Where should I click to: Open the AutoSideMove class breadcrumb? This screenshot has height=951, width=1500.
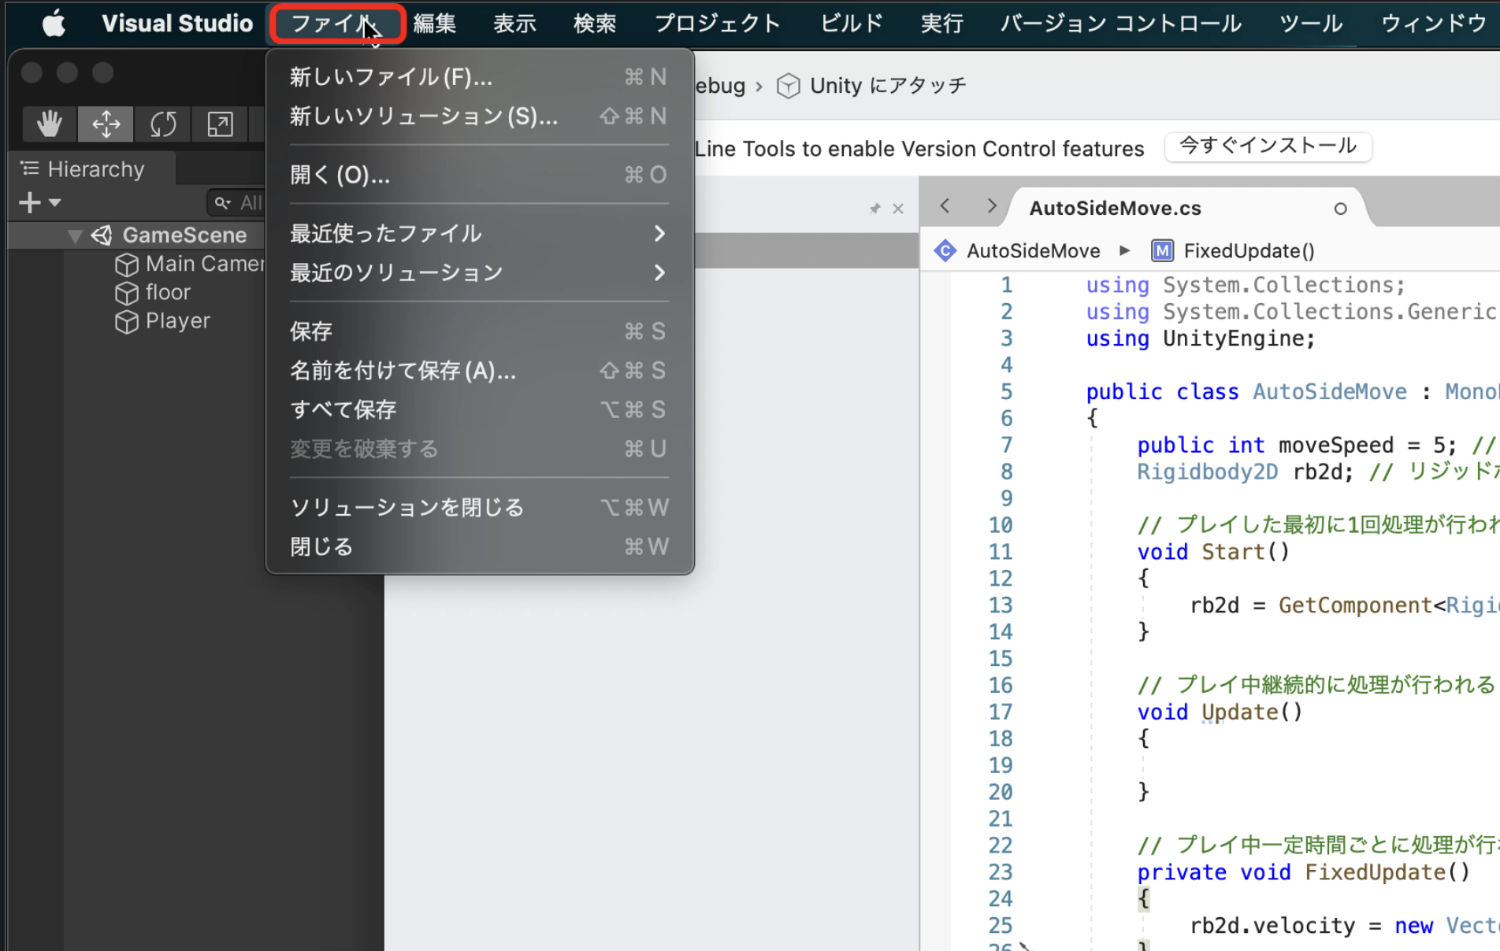[1033, 251]
